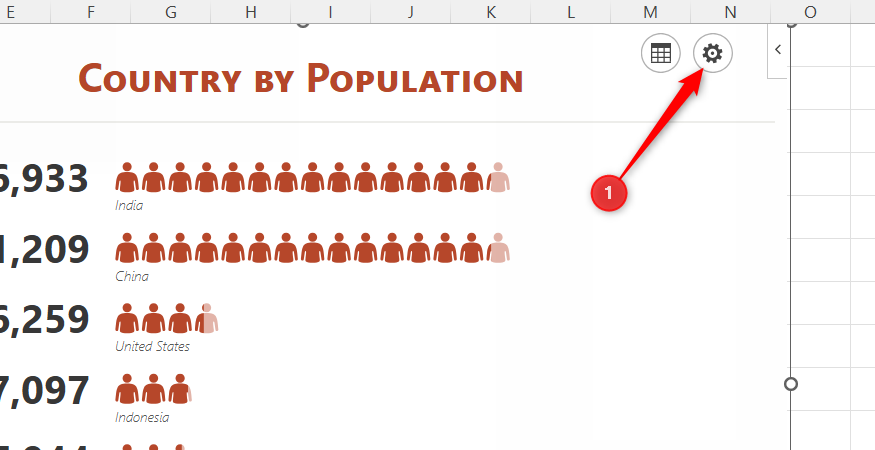Click the Indonesia label
Image resolution: width=875 pixels, height=450 pixels.
[142, 417]
